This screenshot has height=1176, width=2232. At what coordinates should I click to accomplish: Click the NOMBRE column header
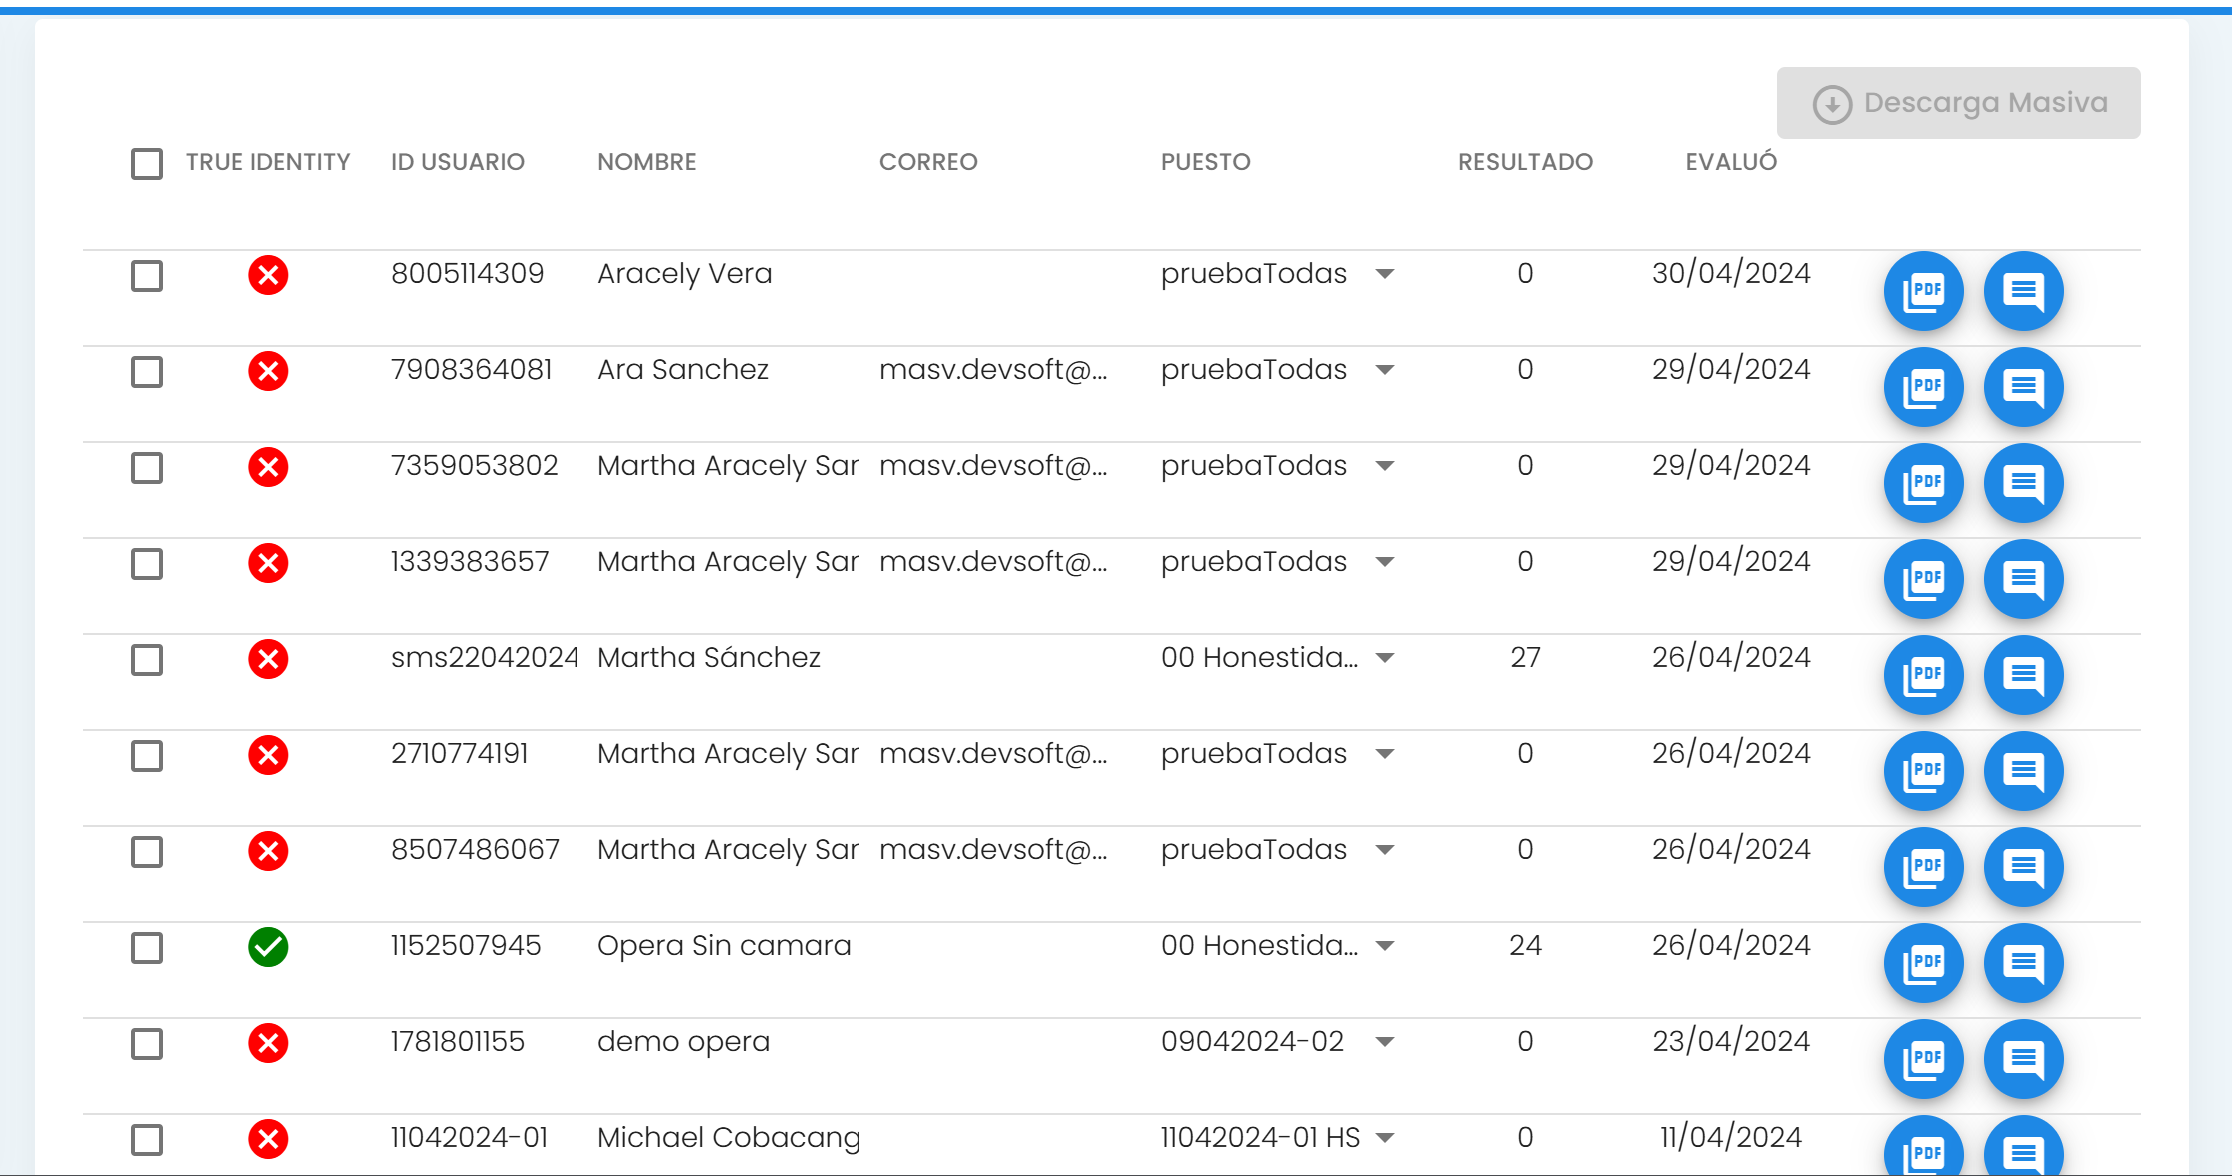coord(646,162)
